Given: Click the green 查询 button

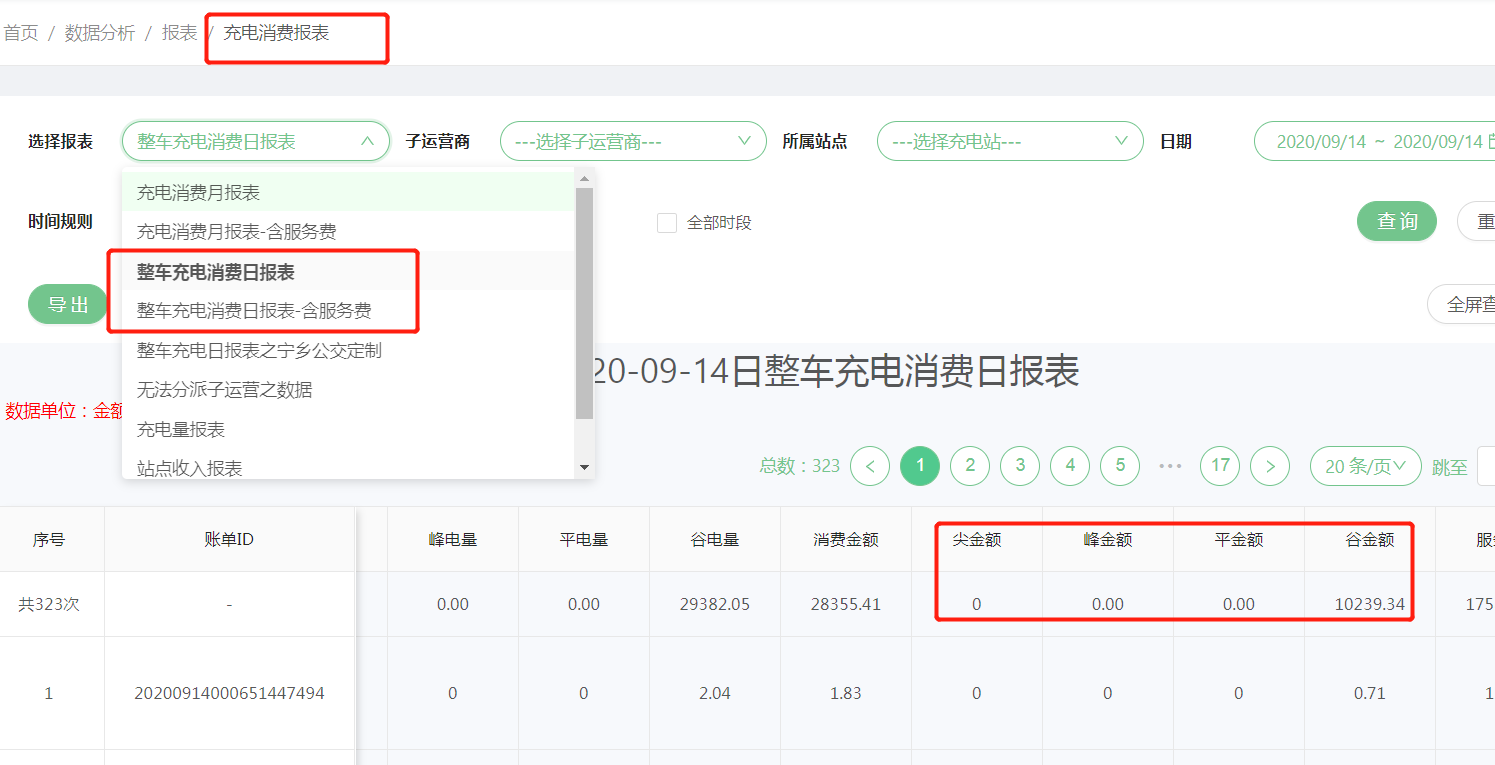Looking at the screenshot, I should 1396,222.
